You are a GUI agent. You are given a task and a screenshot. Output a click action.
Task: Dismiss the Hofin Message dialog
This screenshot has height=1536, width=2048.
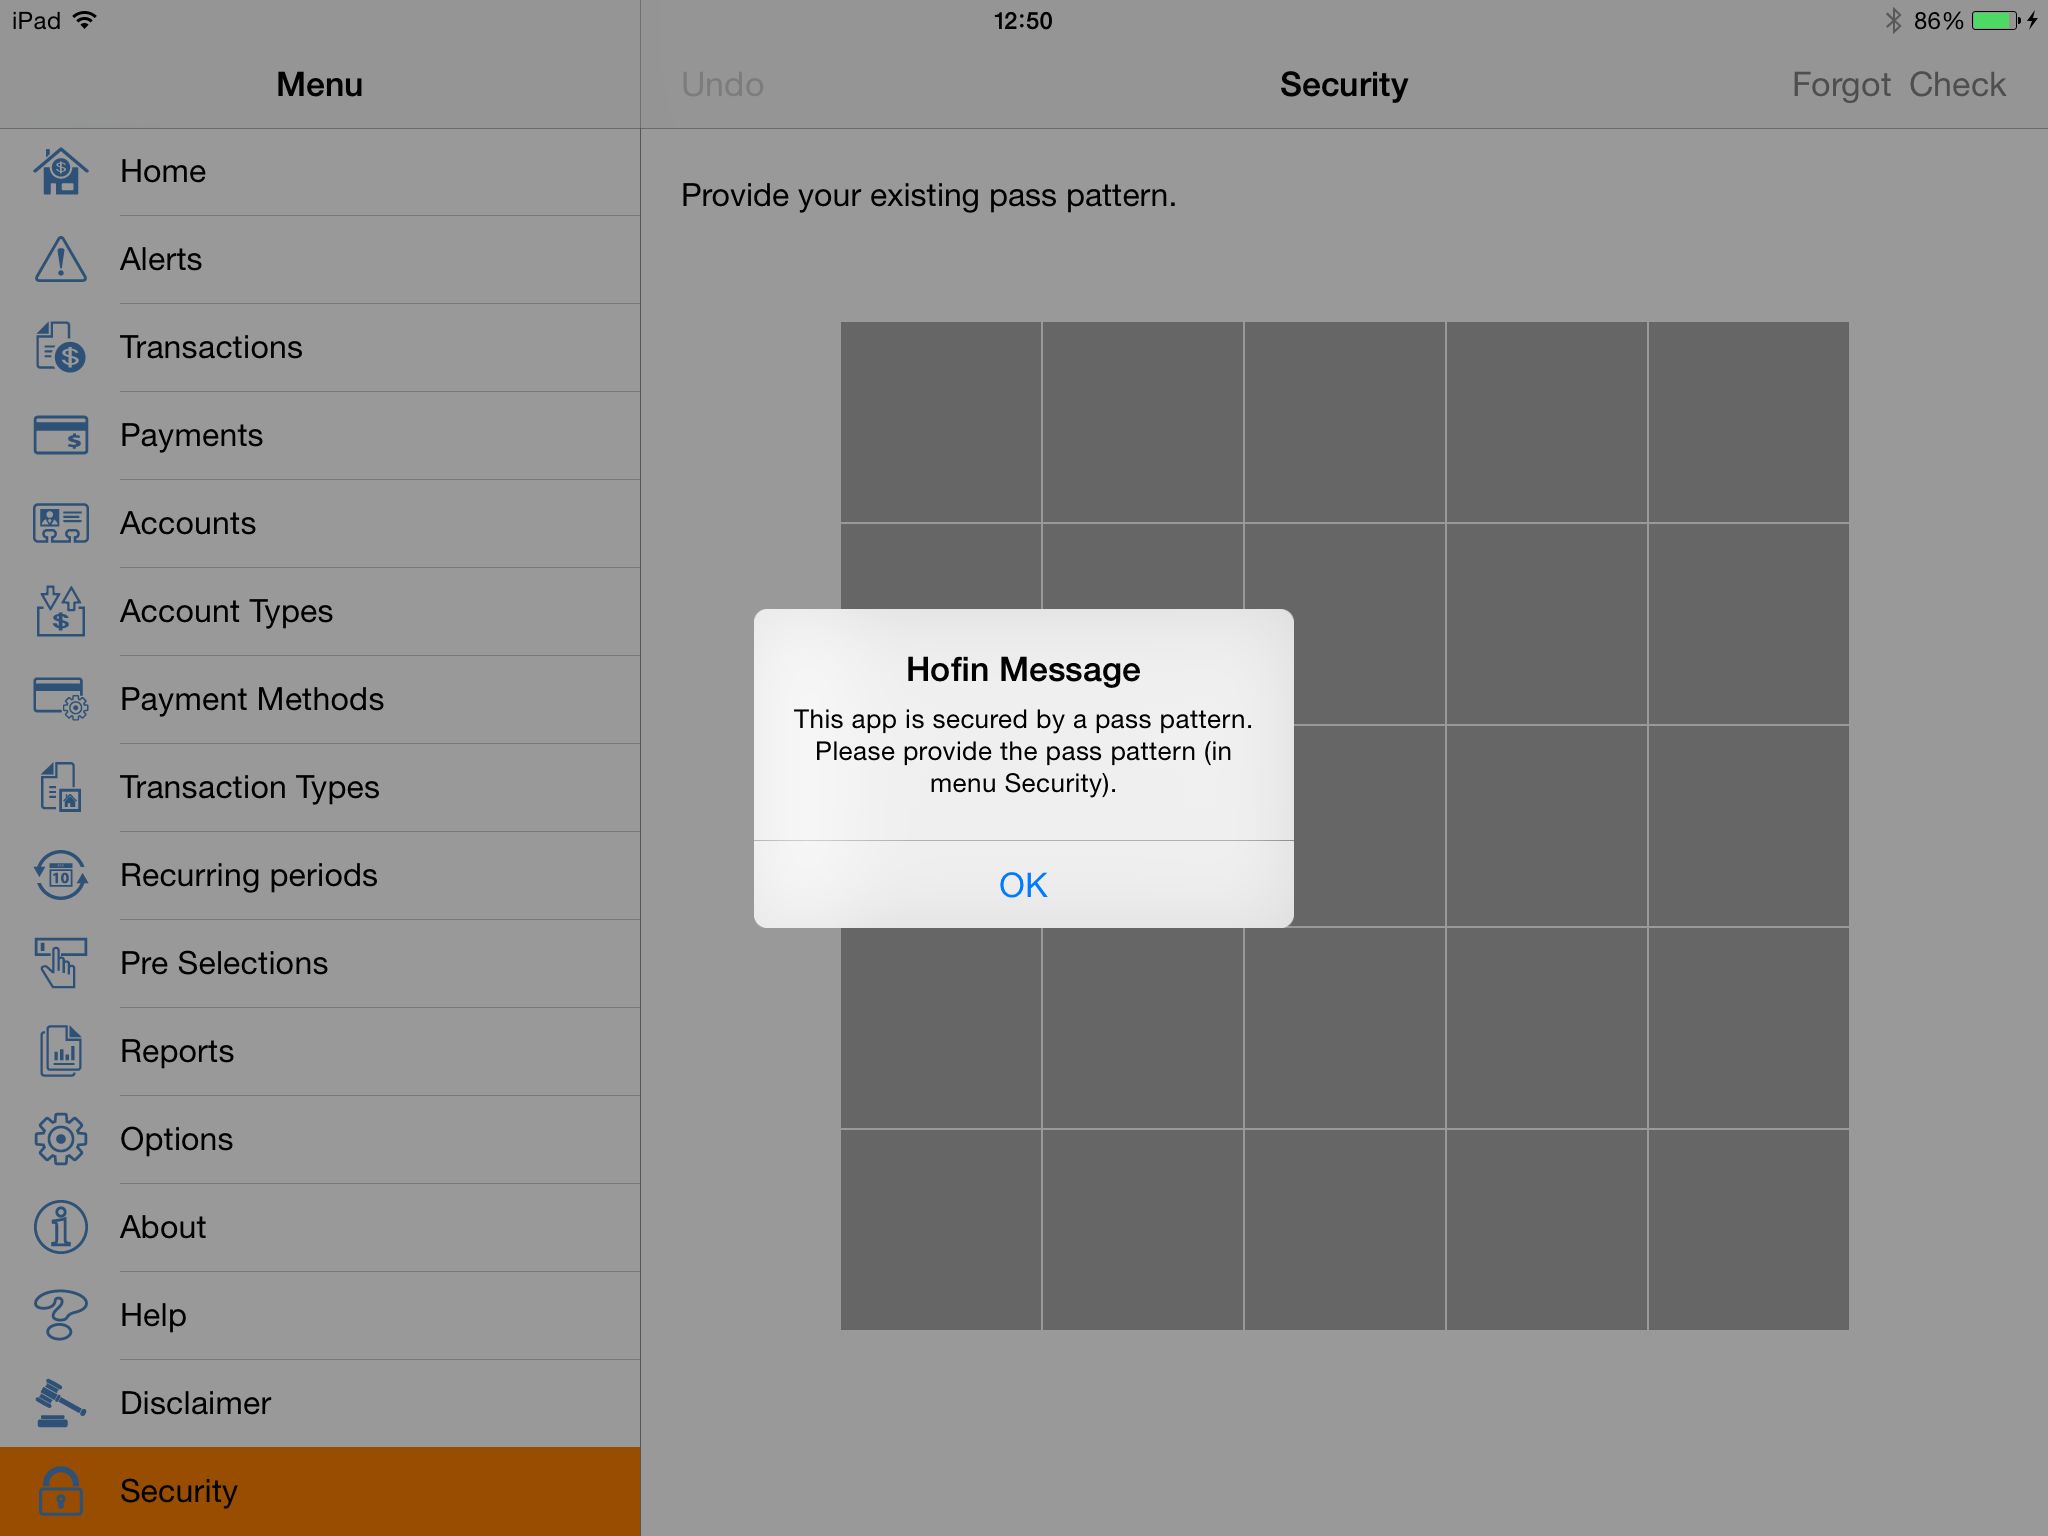tap(1022, 883)
